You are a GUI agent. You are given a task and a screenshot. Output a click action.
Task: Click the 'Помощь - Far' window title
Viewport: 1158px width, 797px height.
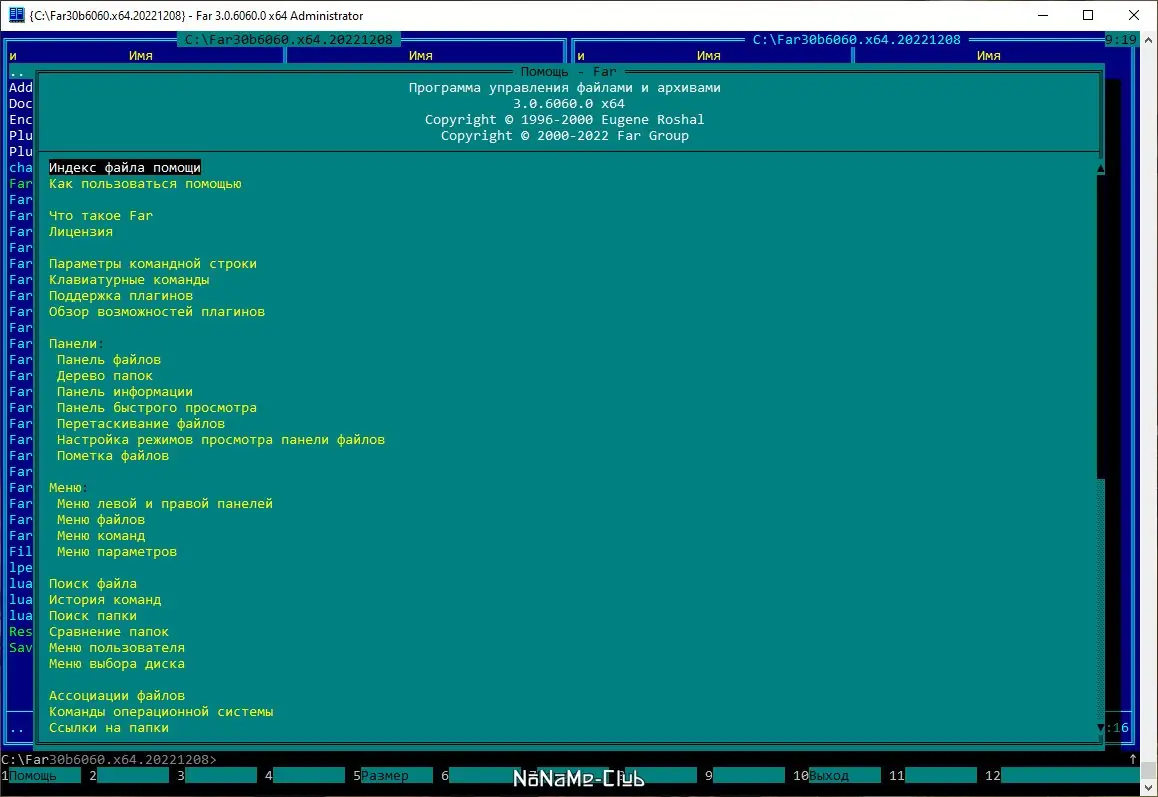(x=568, y=72)
